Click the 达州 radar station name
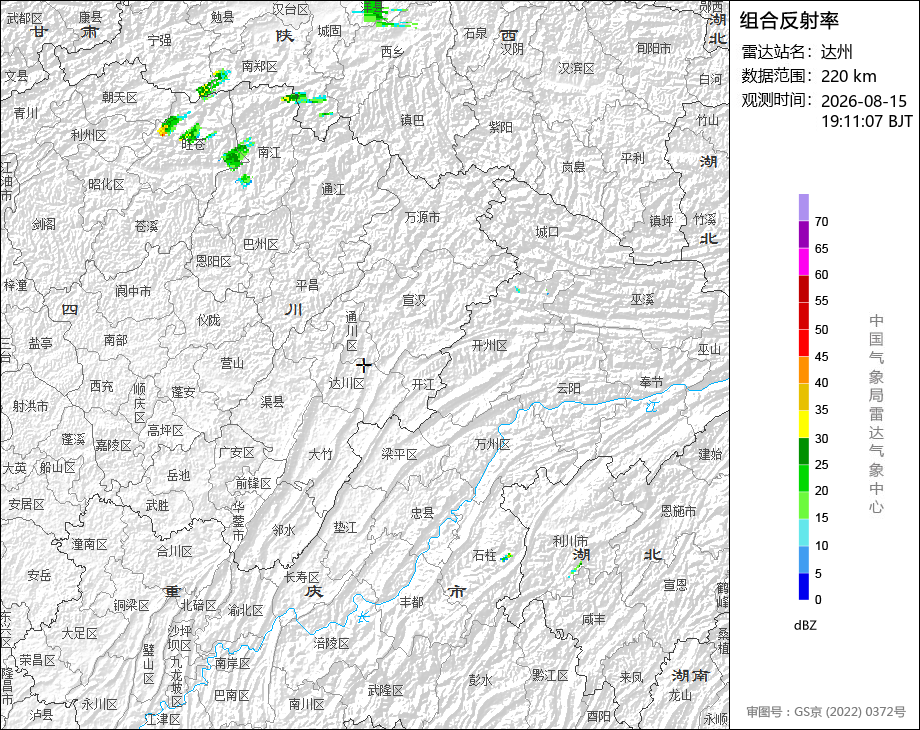Screen dimensions: 920x730 [x=836, y=52]
